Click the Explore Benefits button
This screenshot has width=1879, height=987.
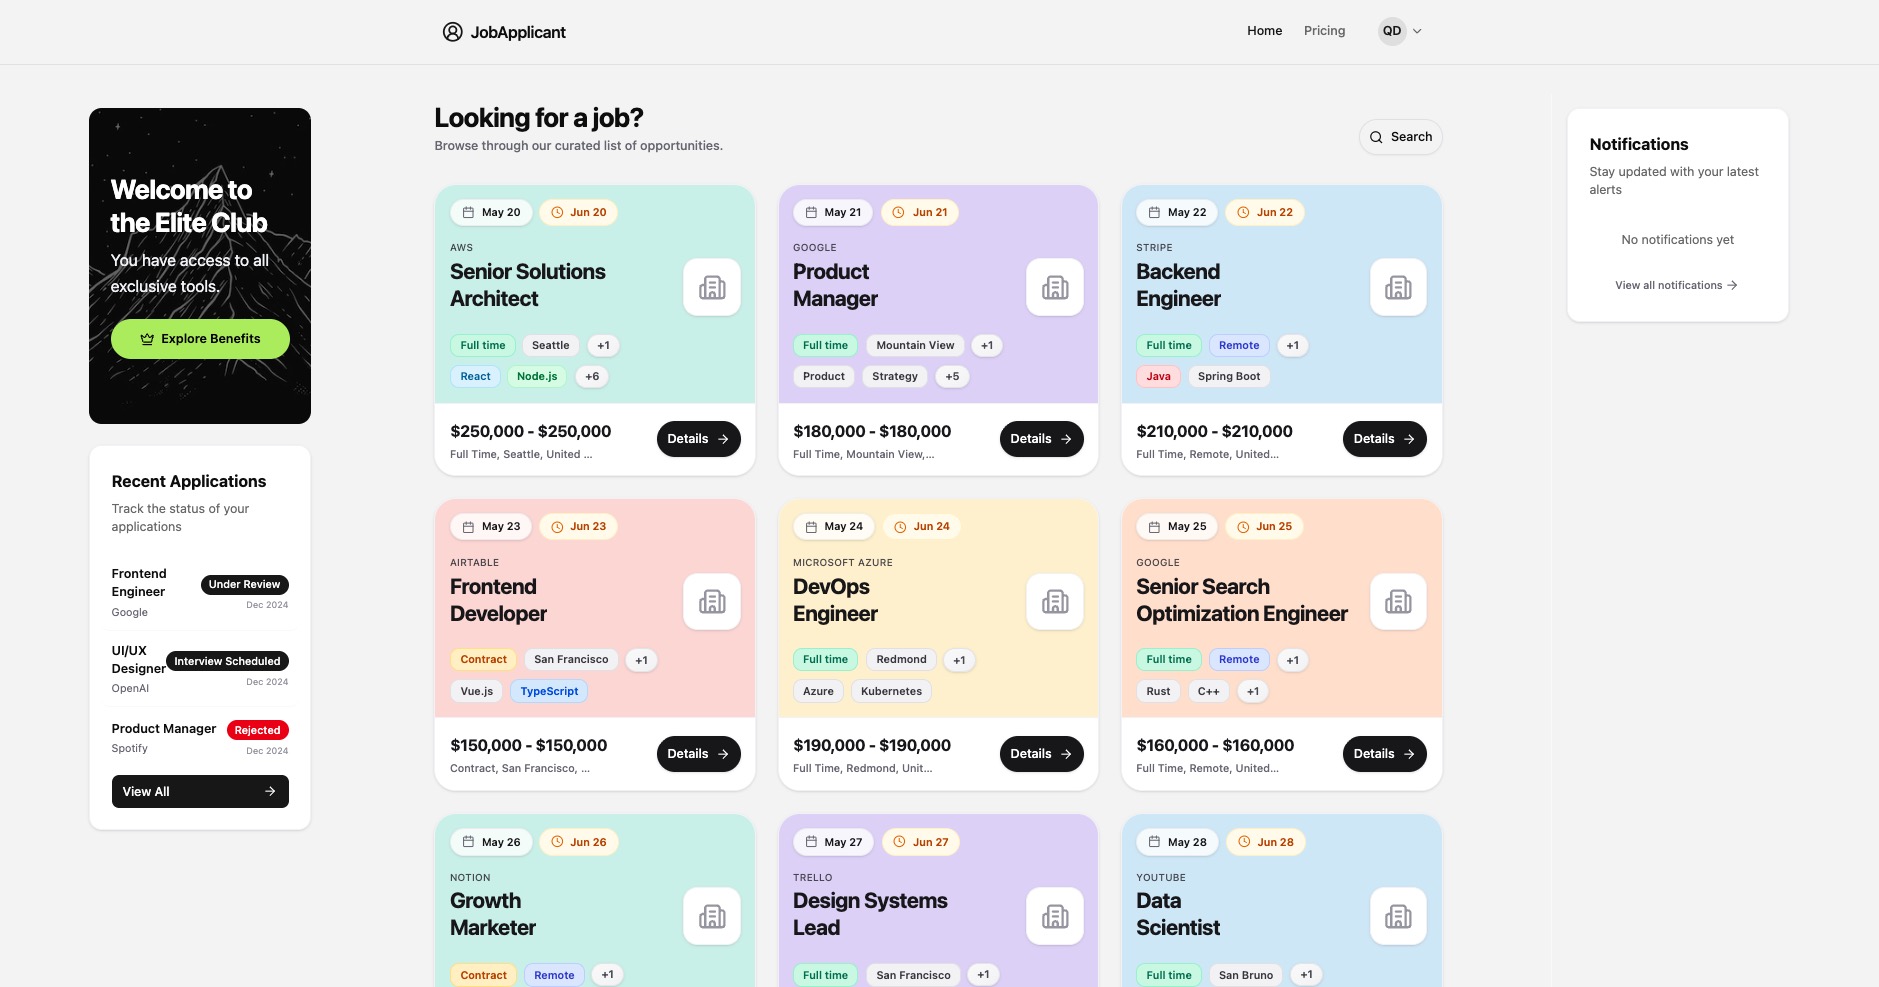tap(200, 339)
